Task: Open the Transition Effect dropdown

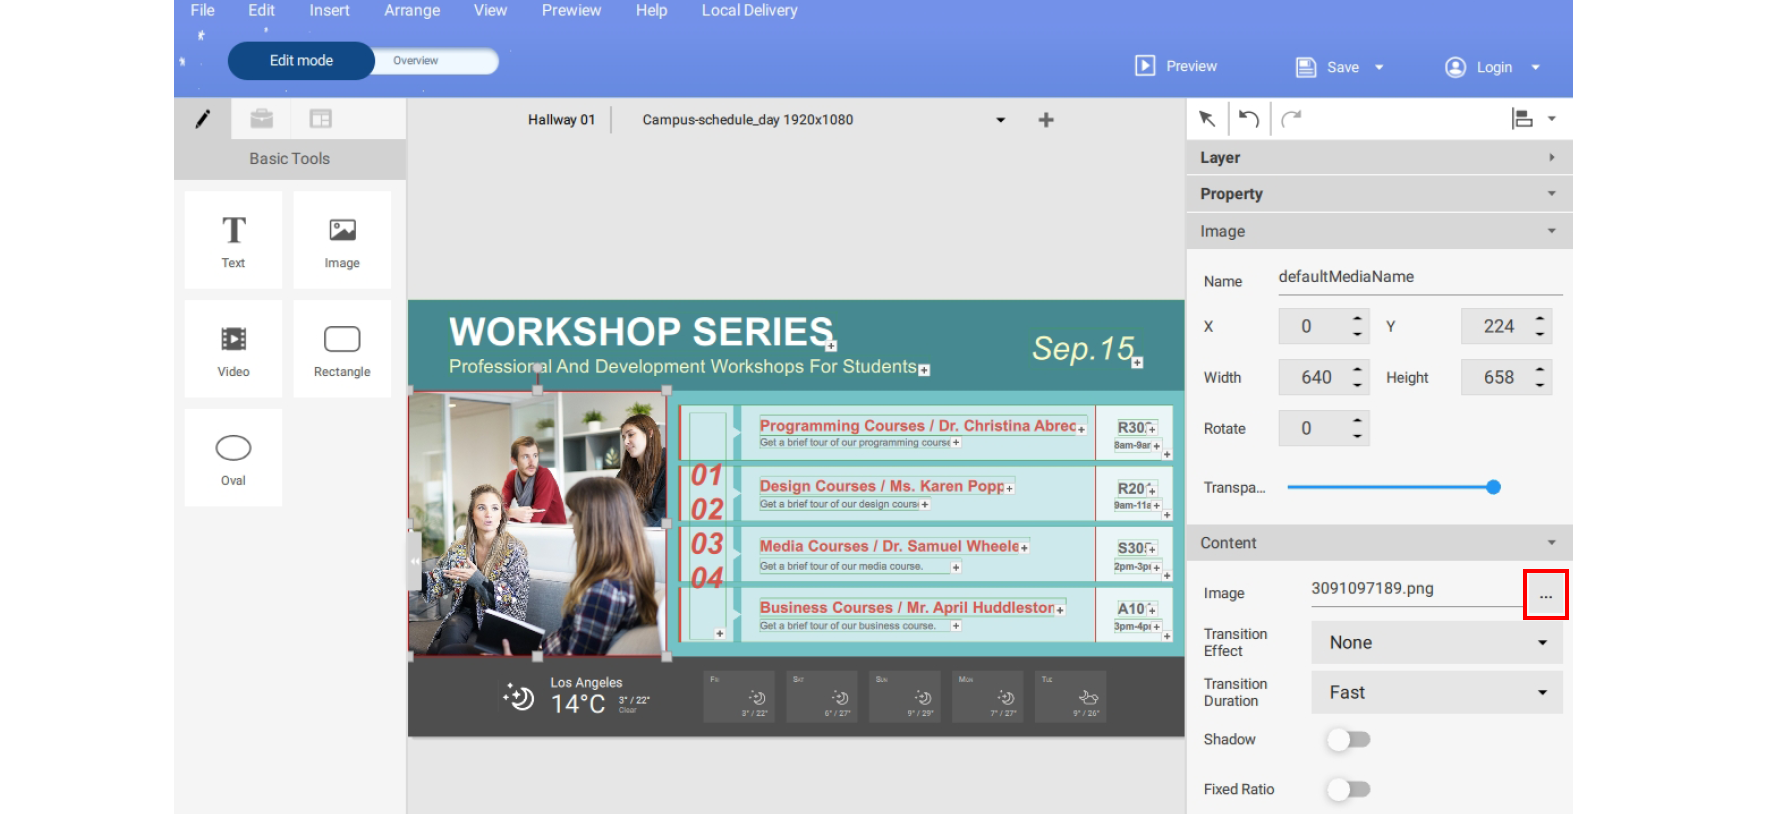Action: pos(1436,643)
